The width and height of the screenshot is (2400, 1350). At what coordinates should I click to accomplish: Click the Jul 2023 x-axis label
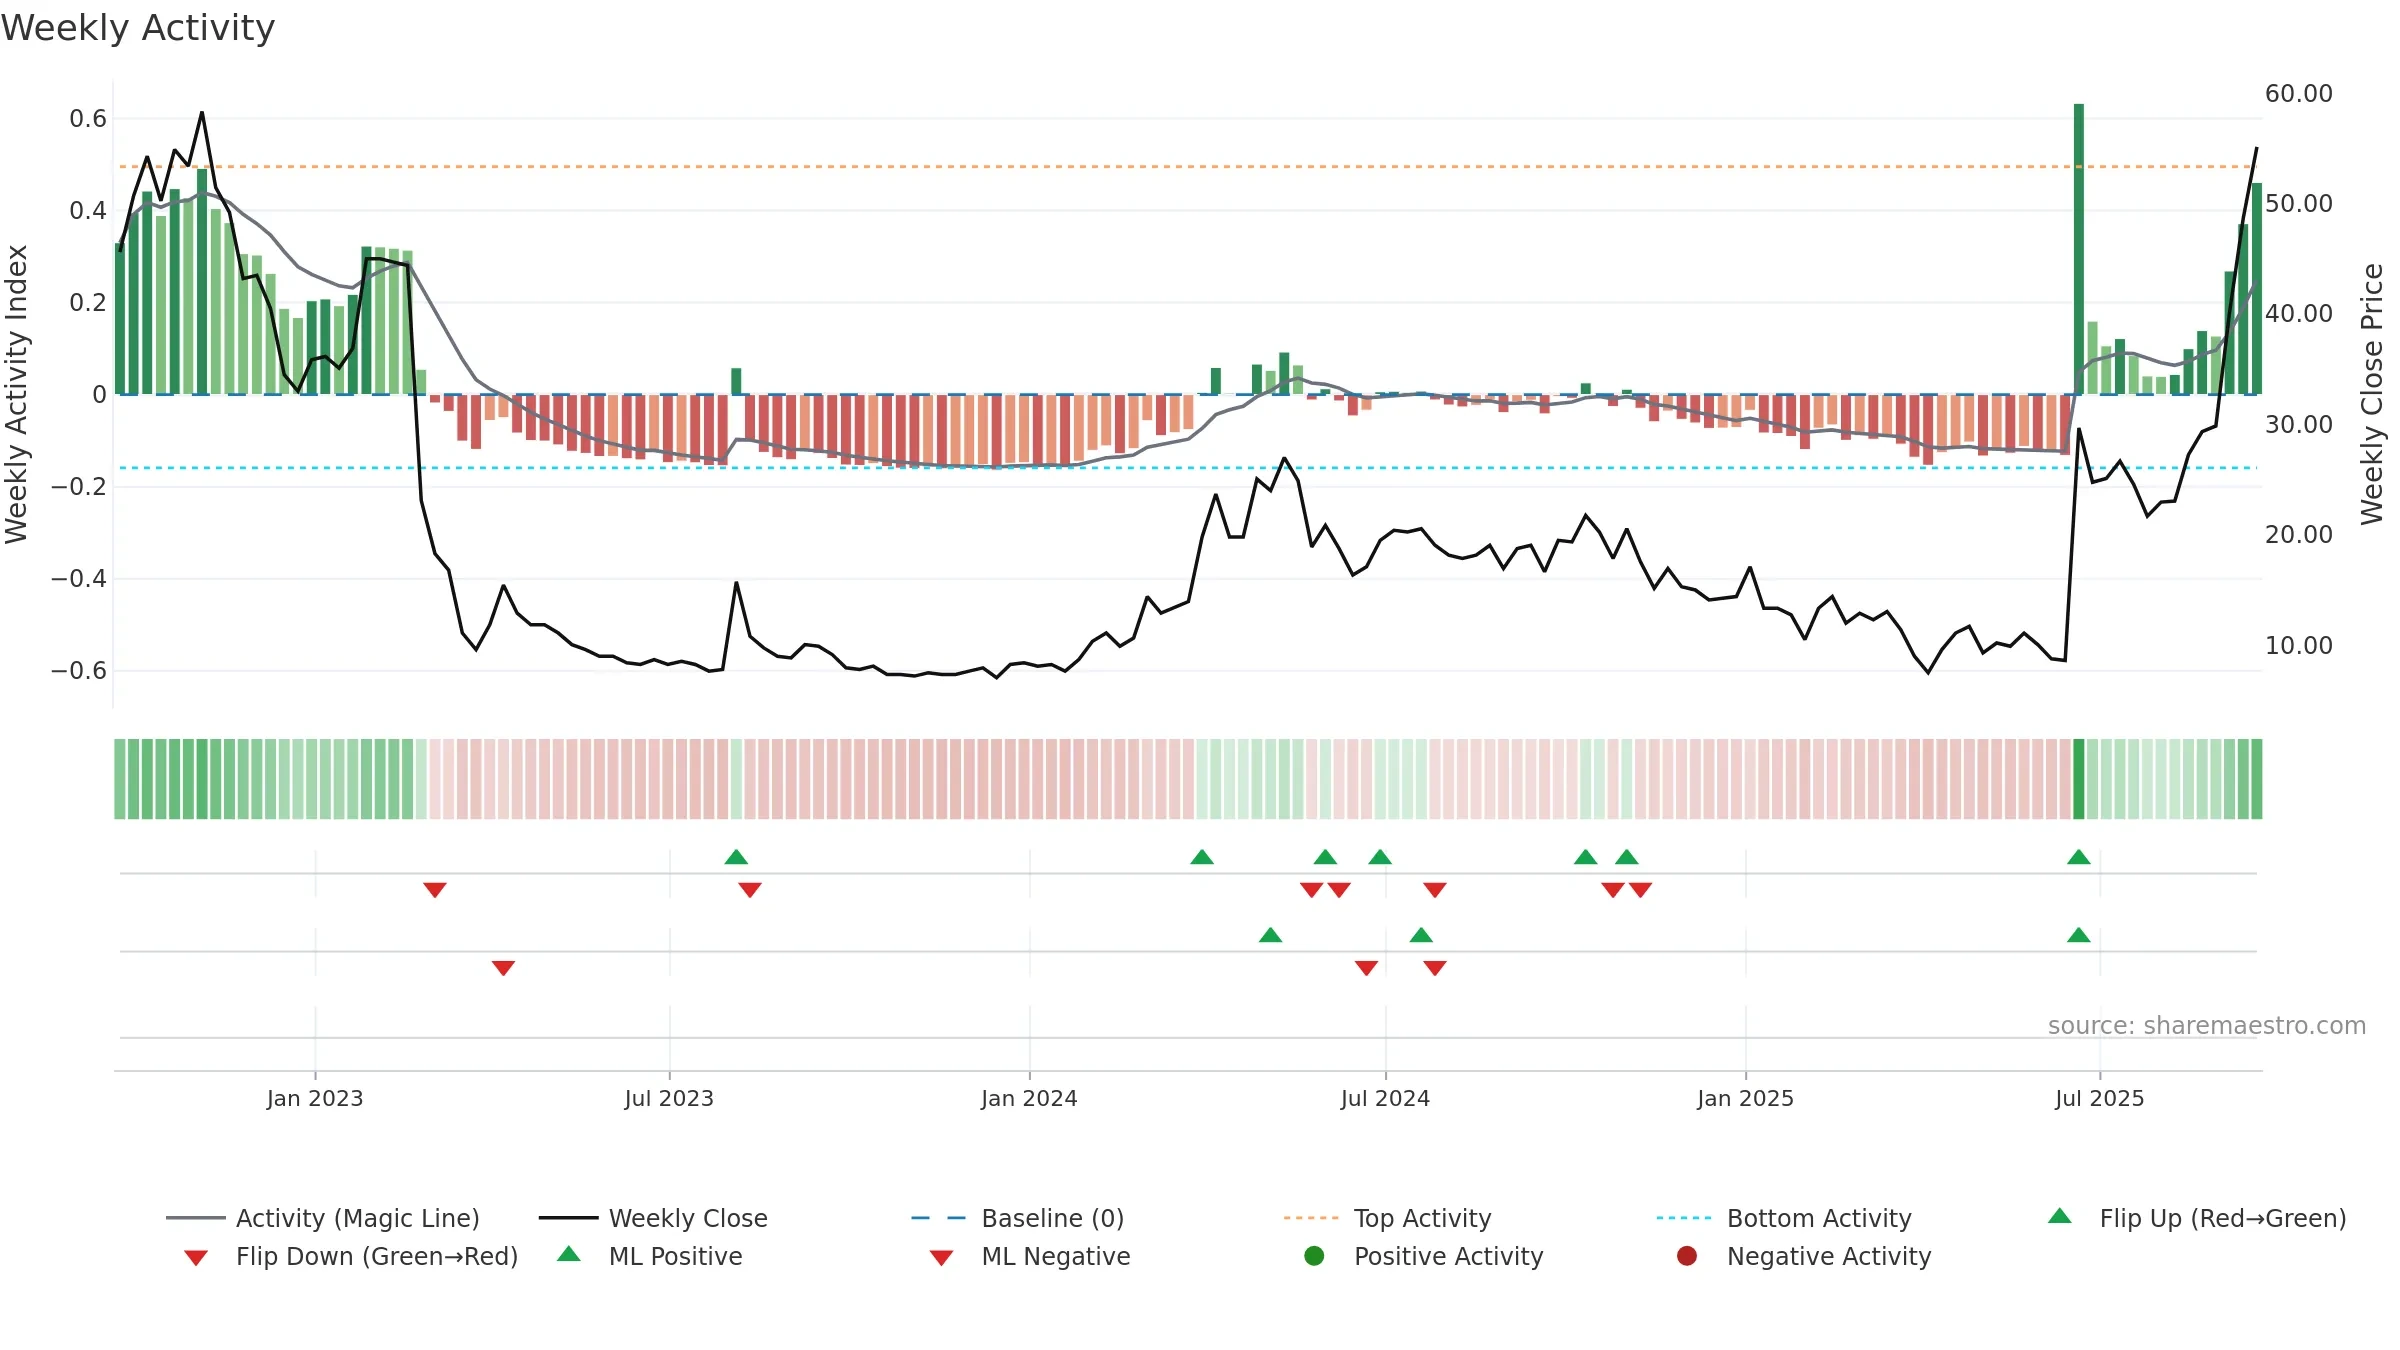(x=669, y=1098)
